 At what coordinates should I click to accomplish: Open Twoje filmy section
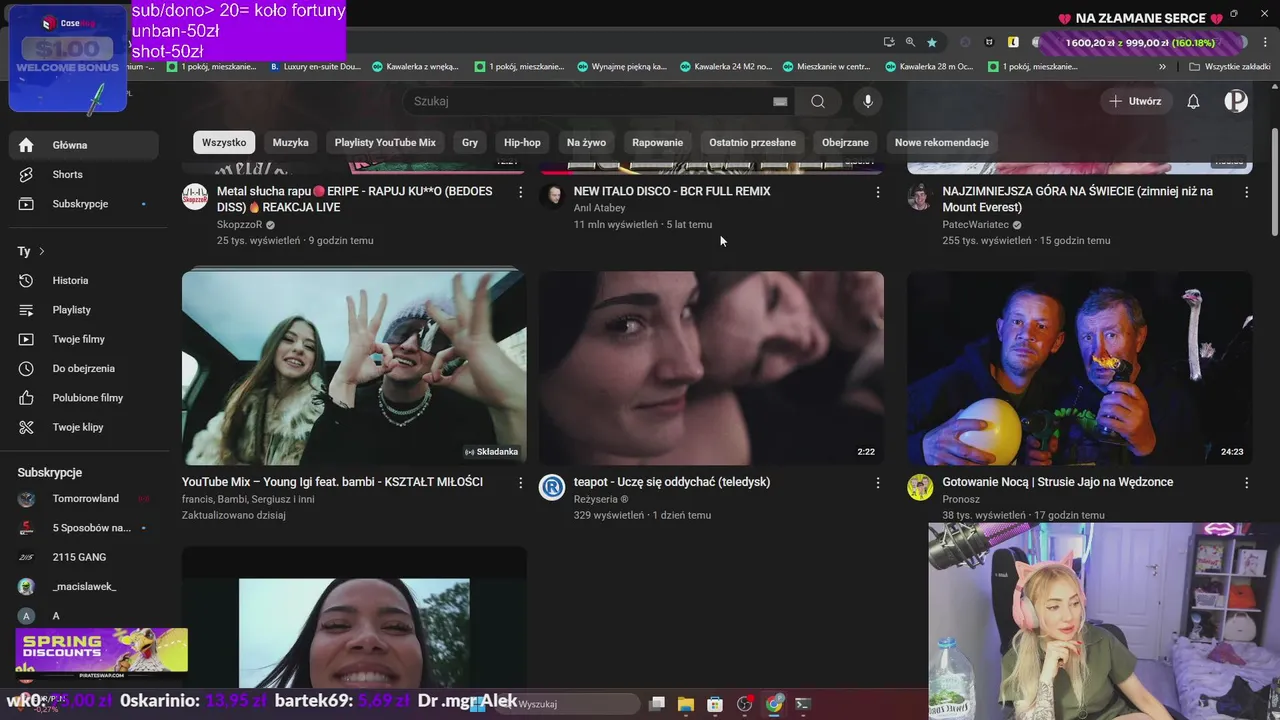coord(84,339)
